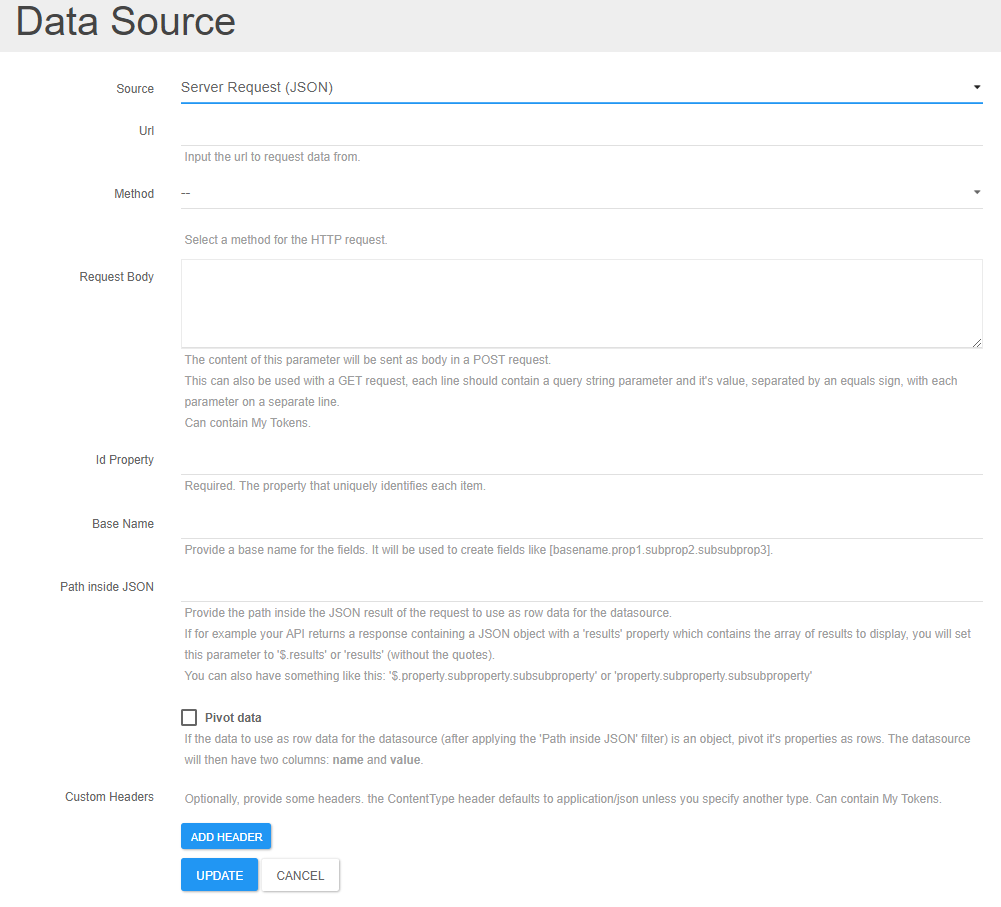Screen dimensions: 1001x907
Task: Focus the Url input field
Action: [581, 131]
